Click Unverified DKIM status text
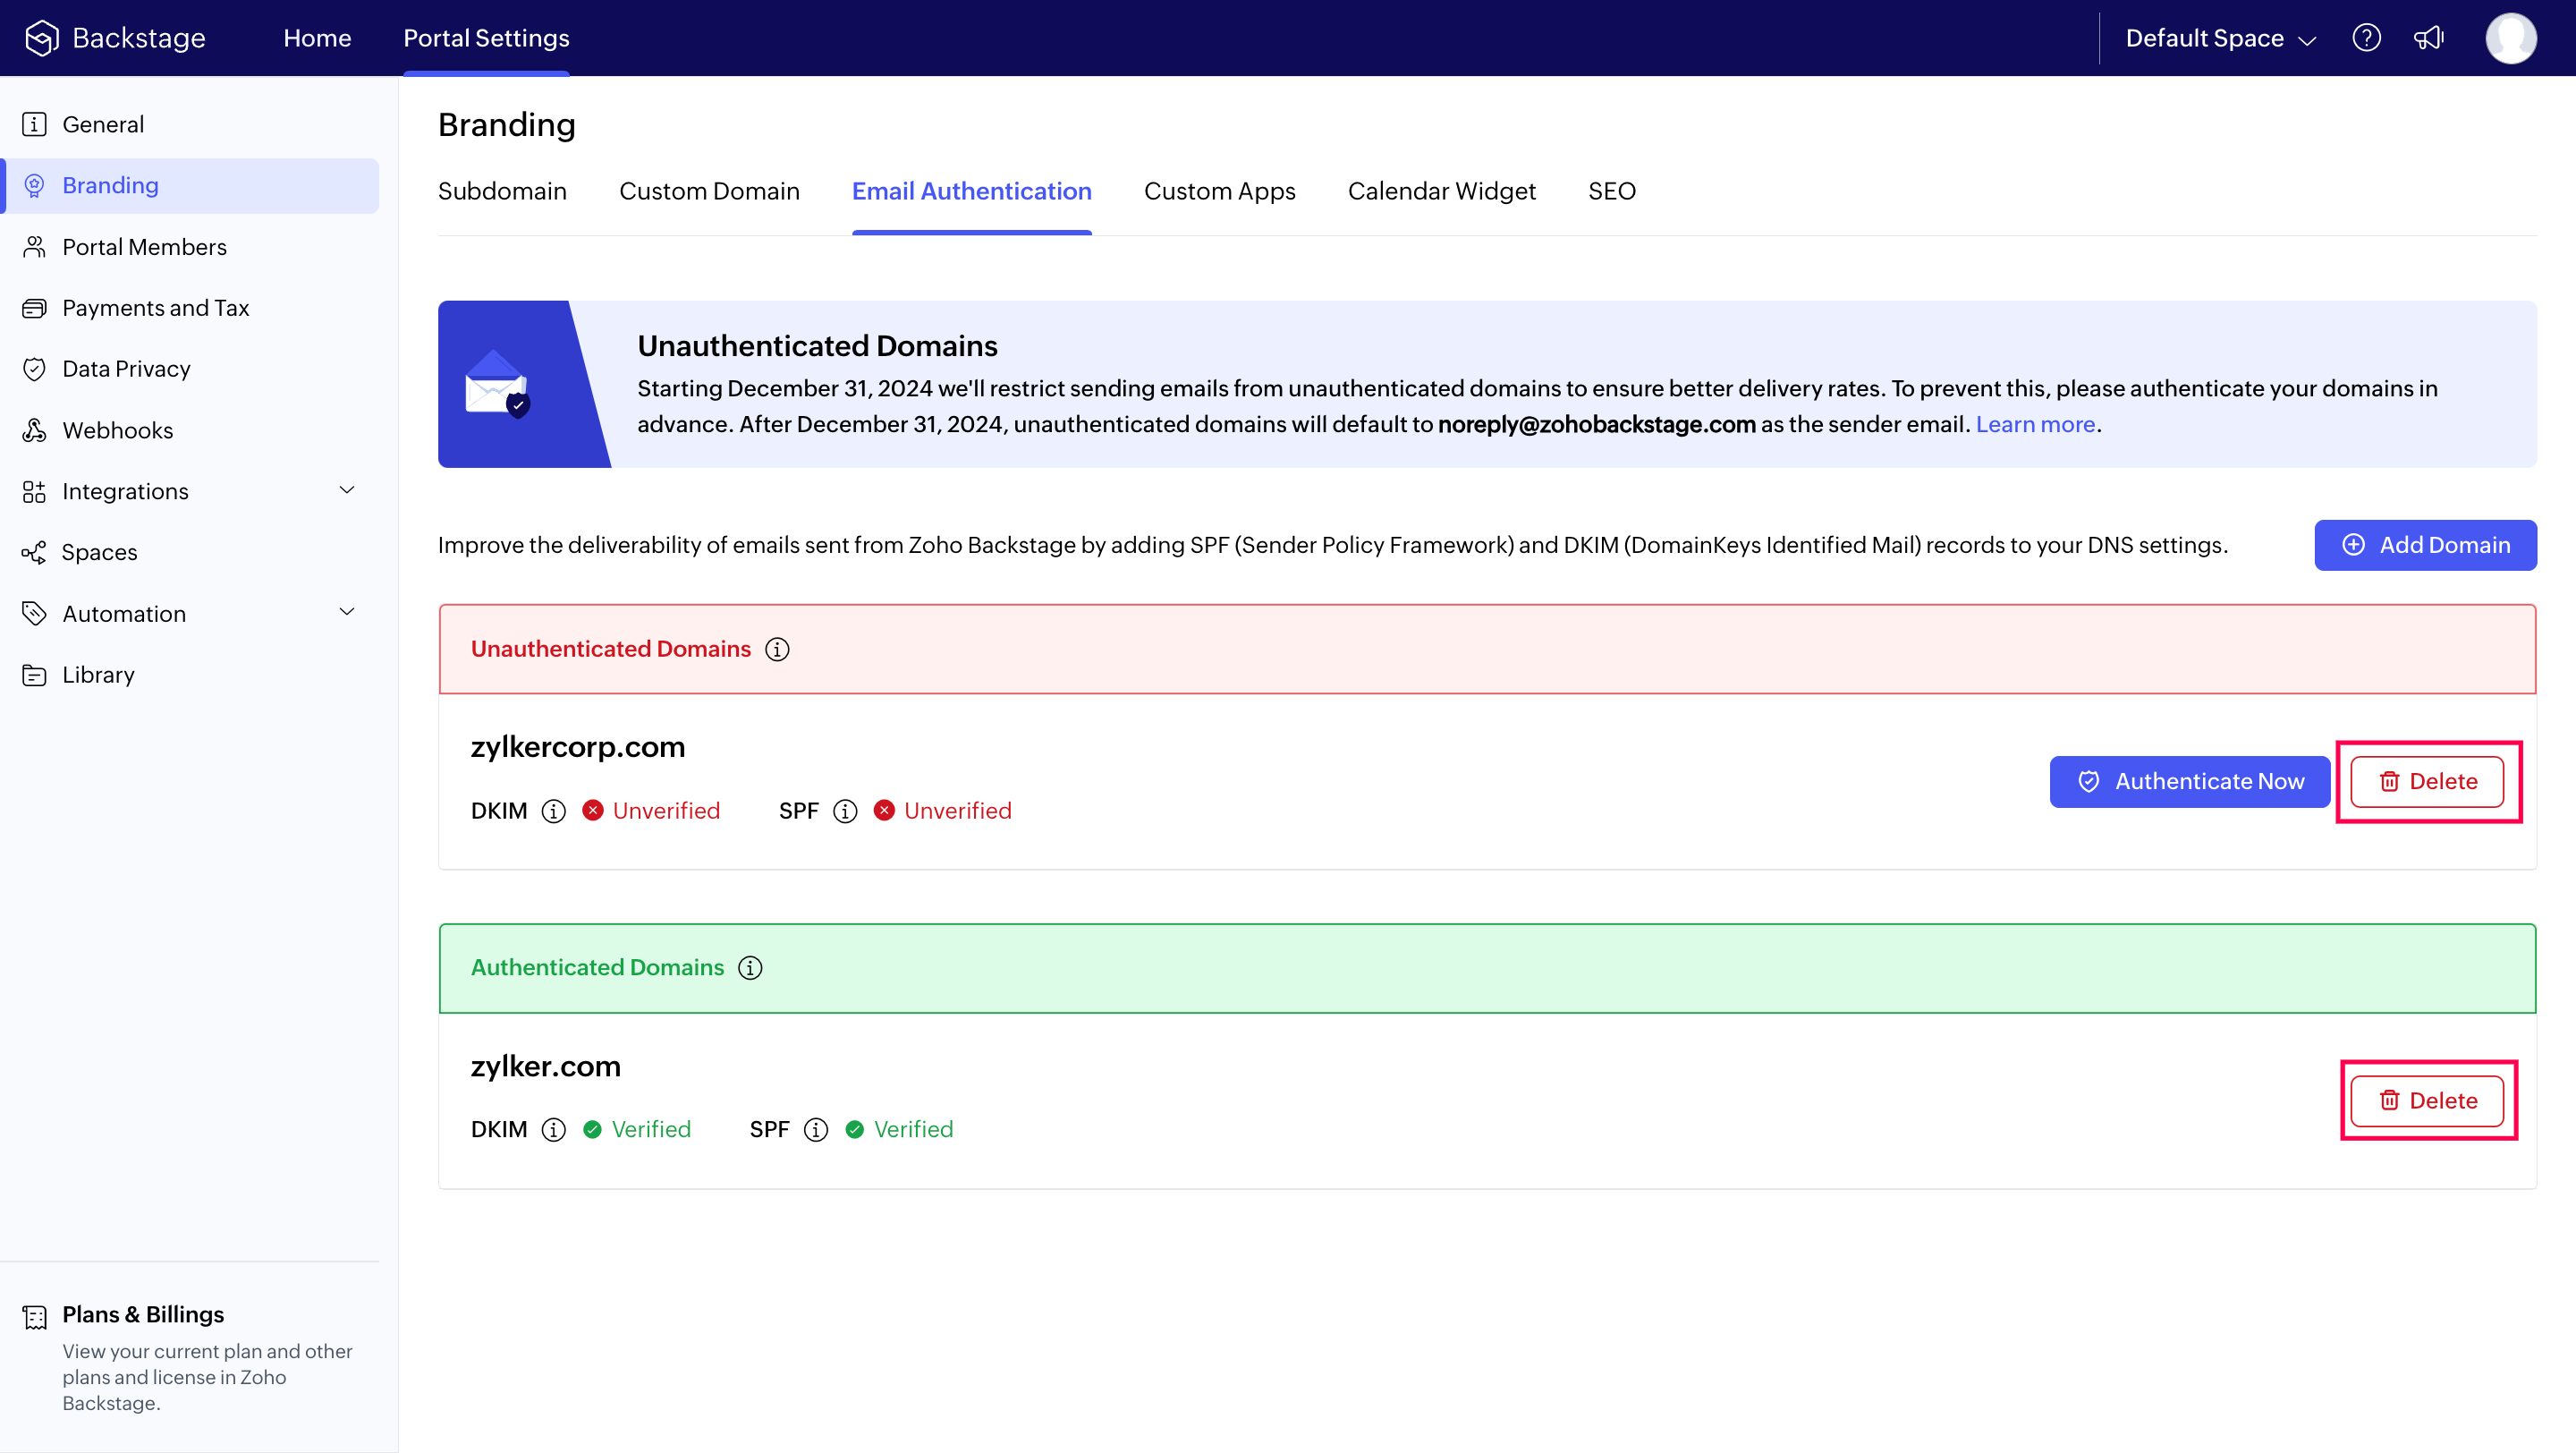 pyautogui.click(x=666, y=811)
